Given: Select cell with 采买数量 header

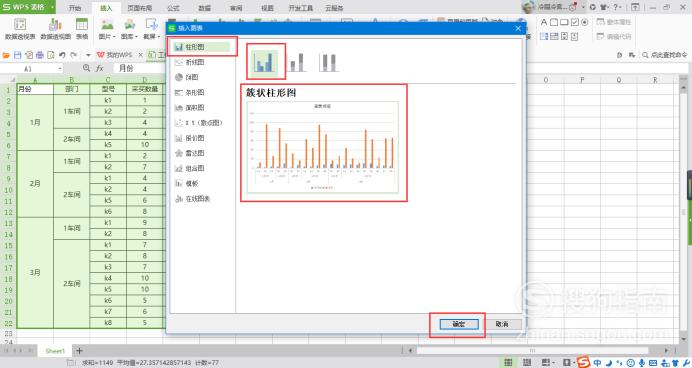Looking at the screenshot, I should 145,89.
